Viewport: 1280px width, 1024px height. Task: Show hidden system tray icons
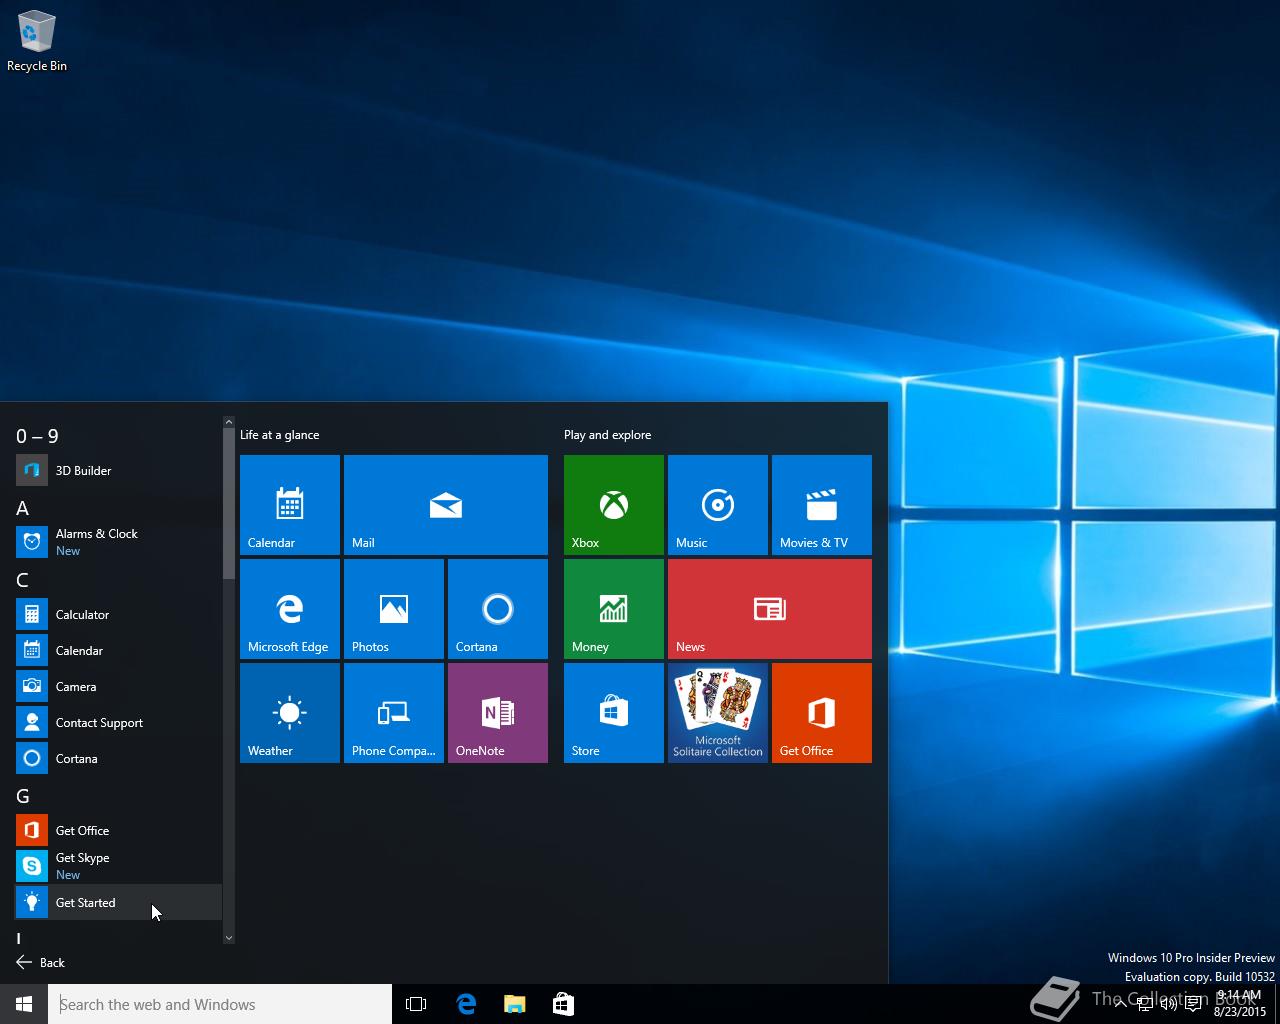click(x=1120, y=1004)
